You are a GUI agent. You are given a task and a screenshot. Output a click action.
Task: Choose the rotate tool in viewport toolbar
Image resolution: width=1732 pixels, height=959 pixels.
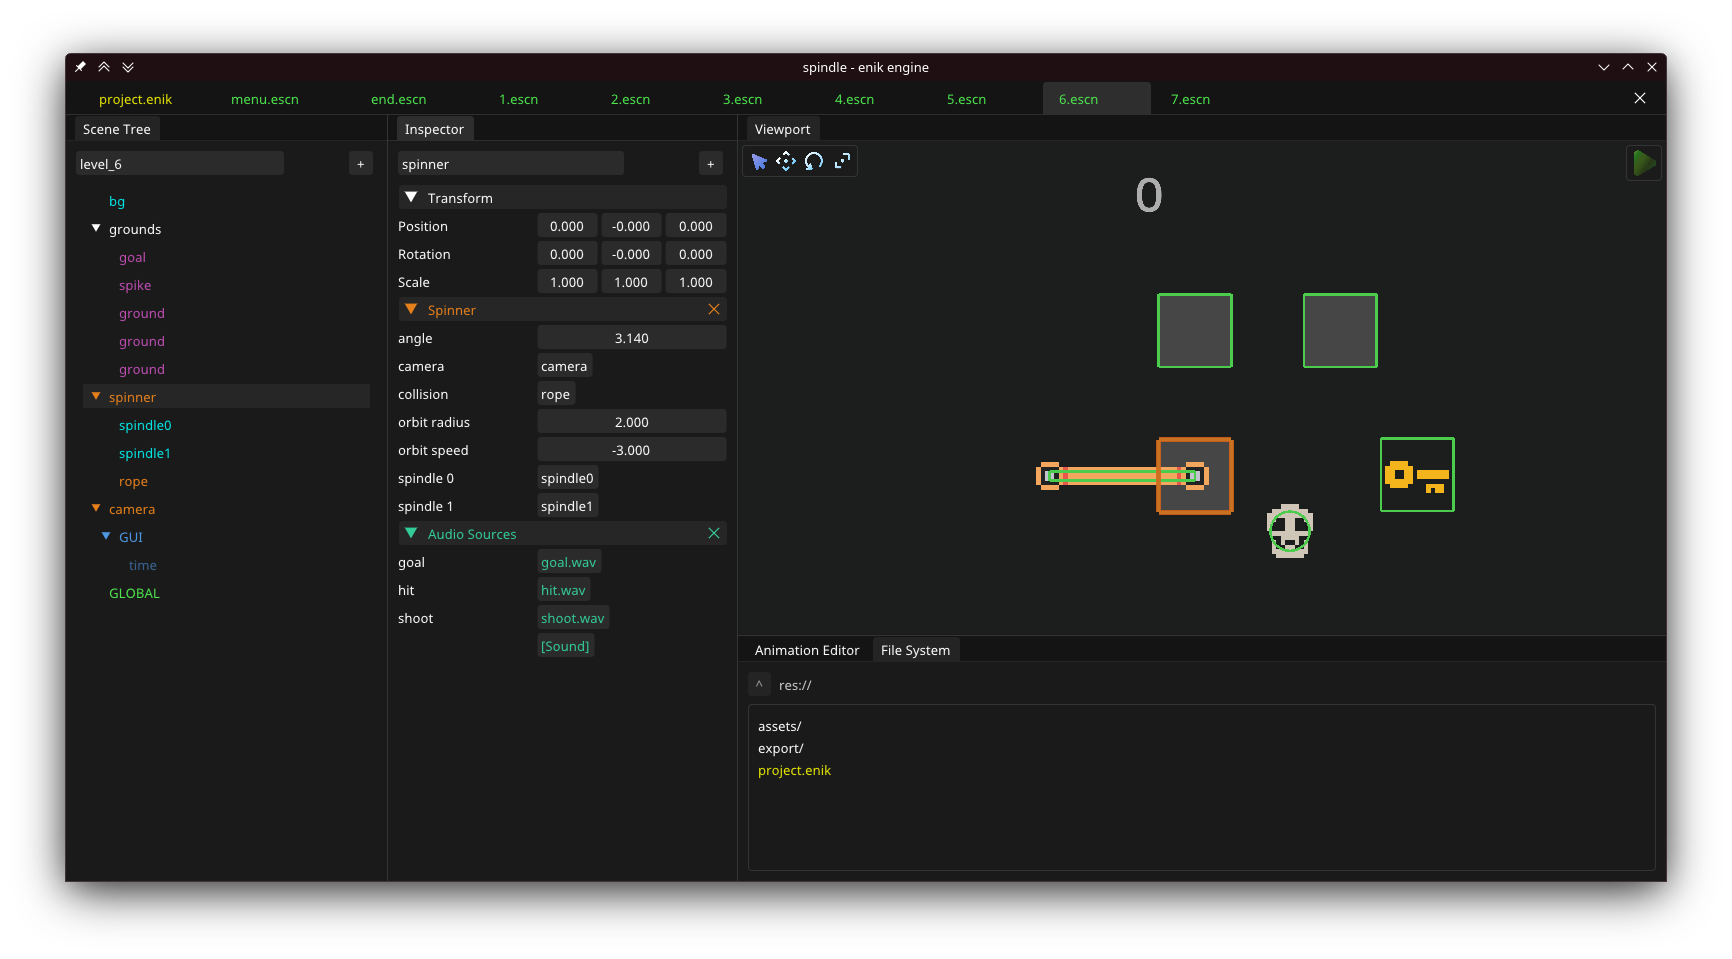coord(814,162)
